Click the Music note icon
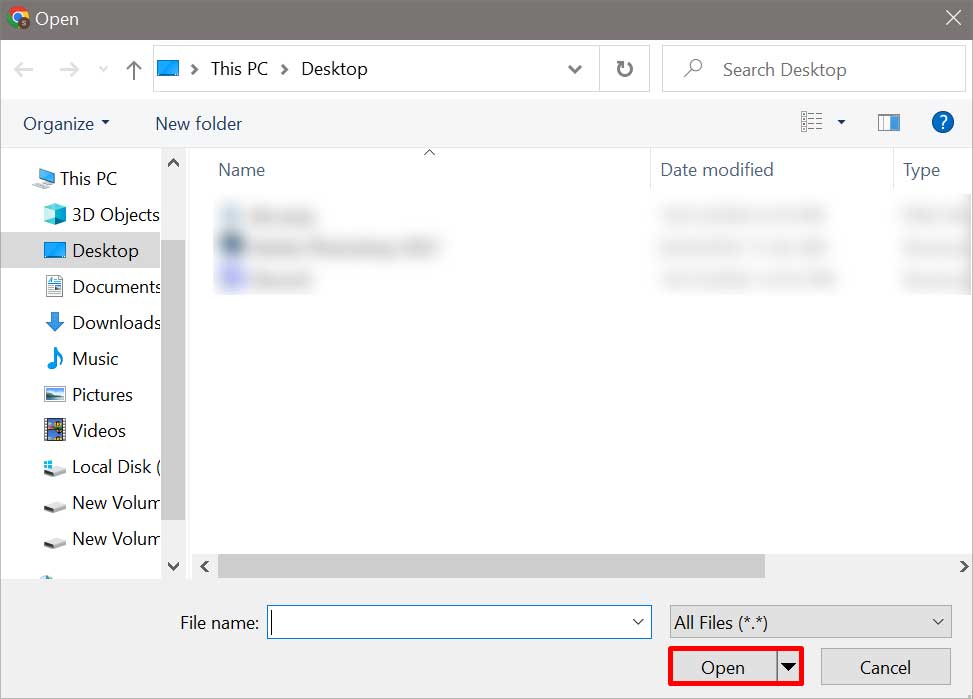 (55, 358)
